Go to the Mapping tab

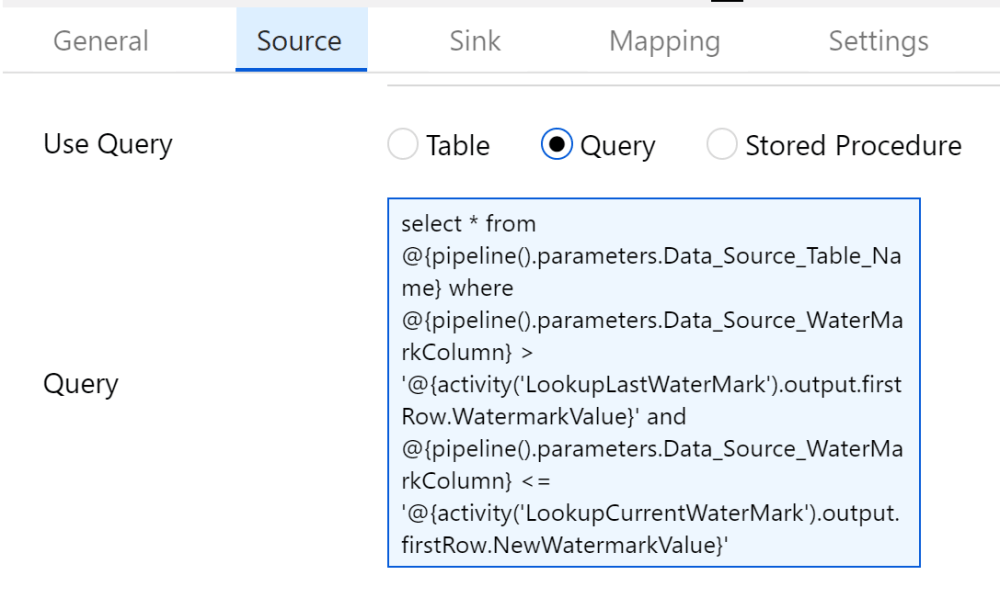664,41
